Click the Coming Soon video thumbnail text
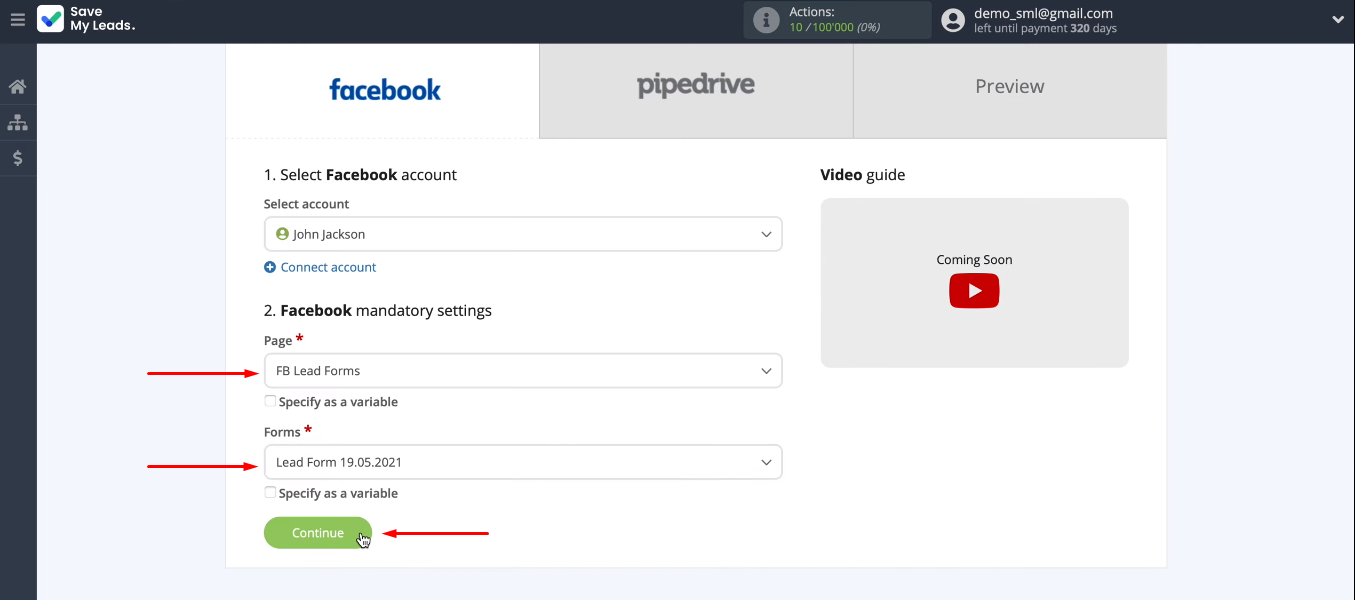The width and height of the screenshot is (1355, 600). pos(974,260)
